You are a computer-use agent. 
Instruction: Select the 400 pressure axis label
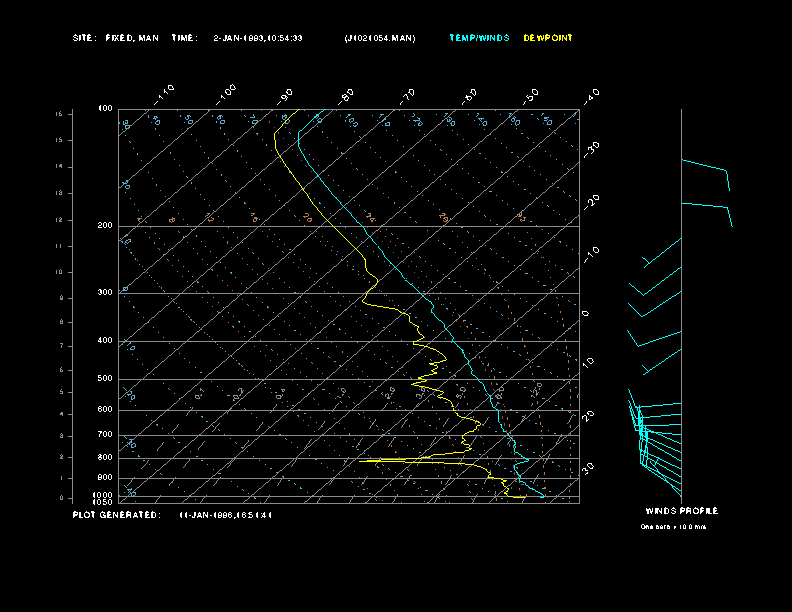[105, 341]
